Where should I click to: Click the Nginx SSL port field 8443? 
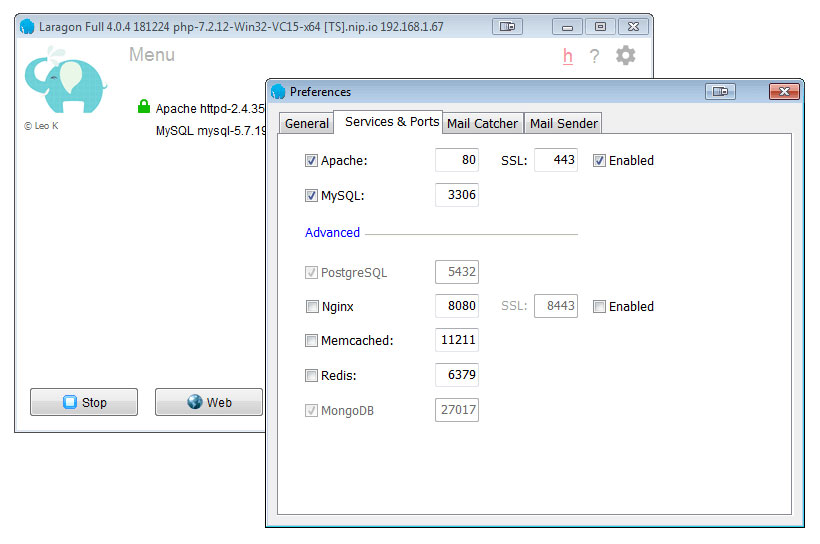[556, 306]
